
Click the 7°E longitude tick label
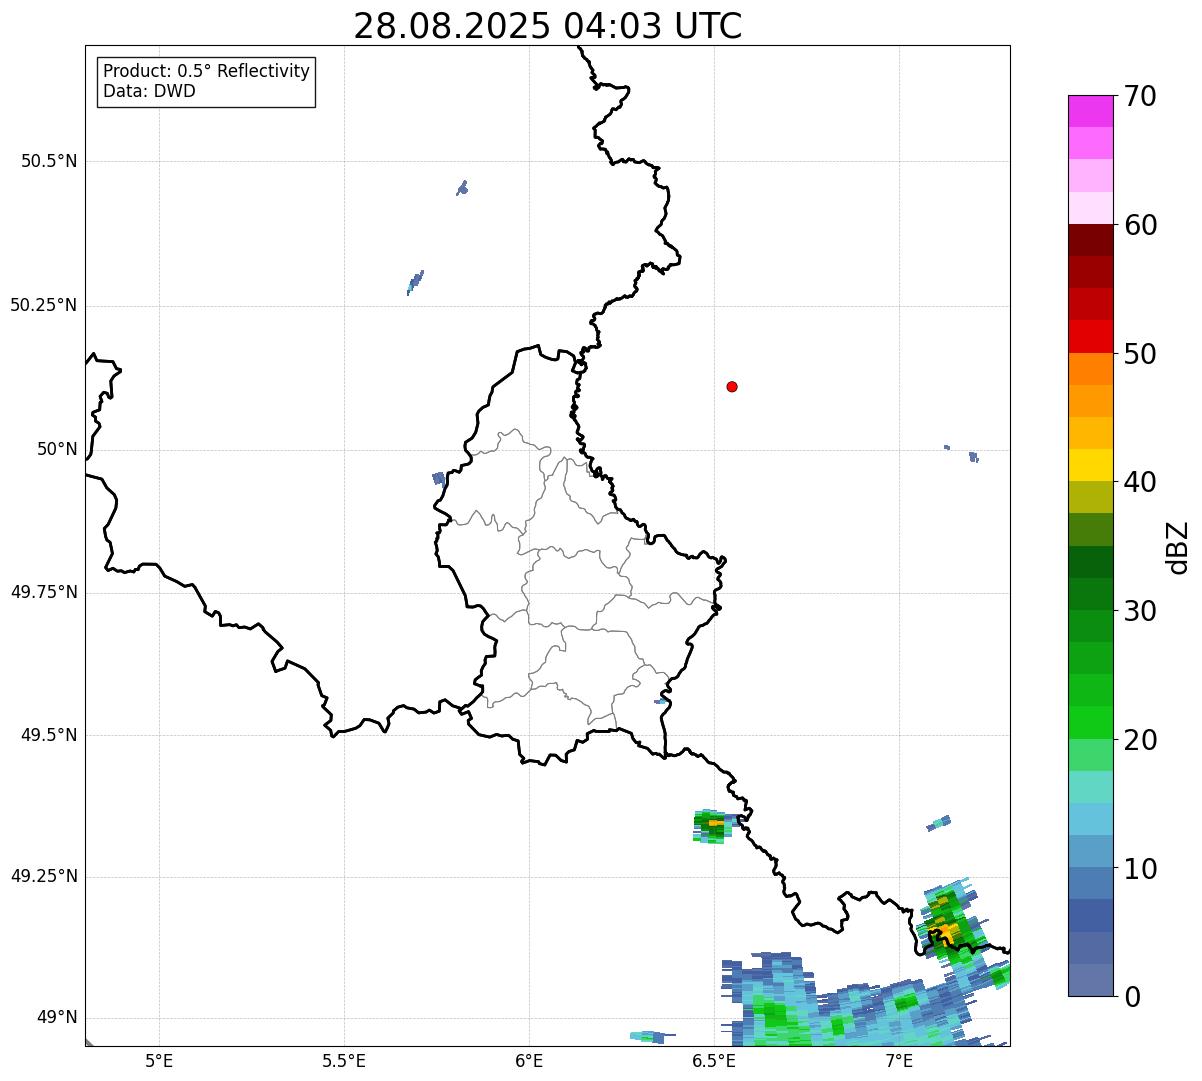pyautogui.click(x=899, y=1061)
